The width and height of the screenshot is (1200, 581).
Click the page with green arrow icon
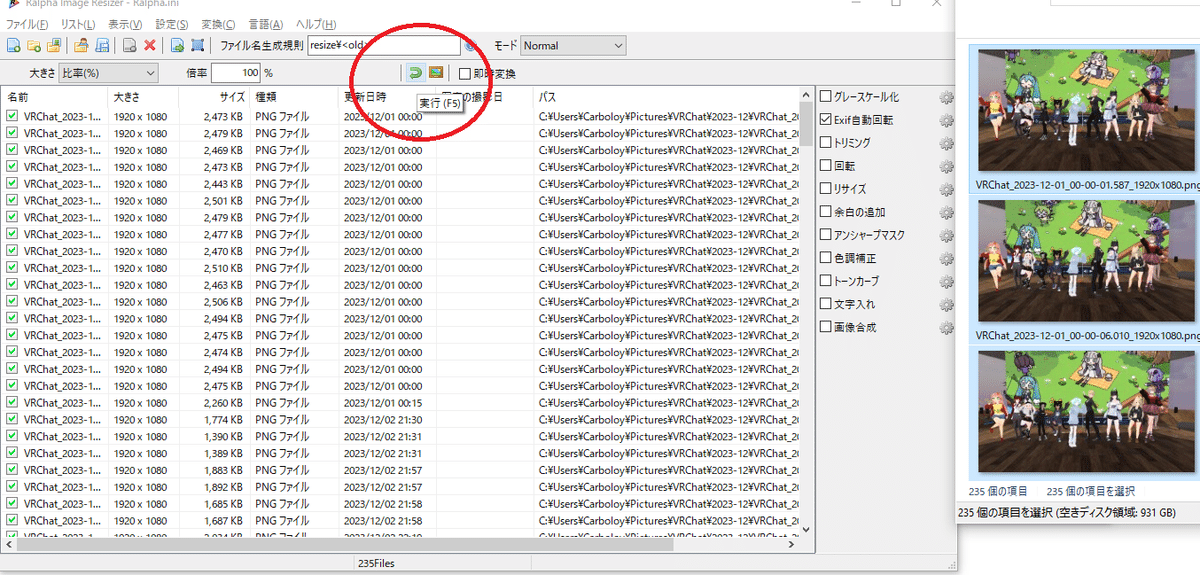[177, 45]
